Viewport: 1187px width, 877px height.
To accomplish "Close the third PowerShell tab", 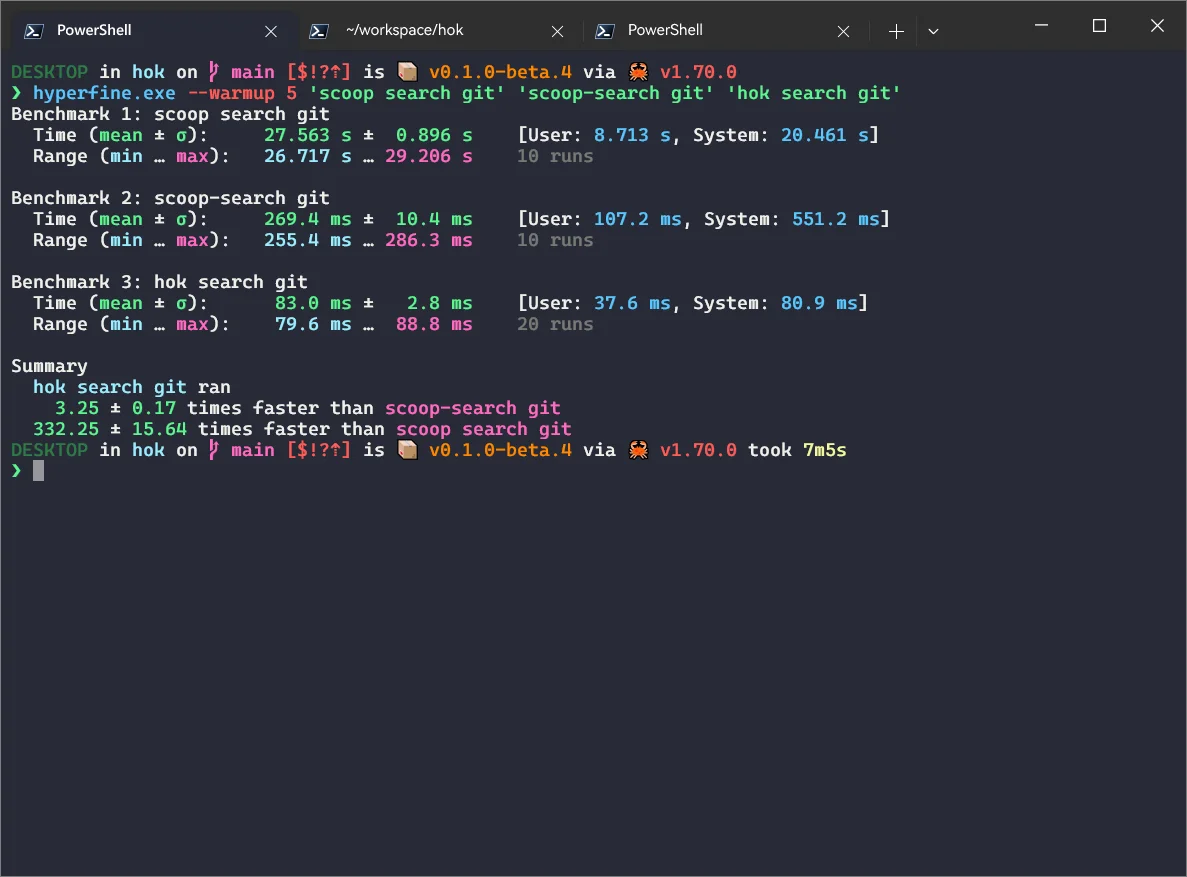I will pos(844,31).
